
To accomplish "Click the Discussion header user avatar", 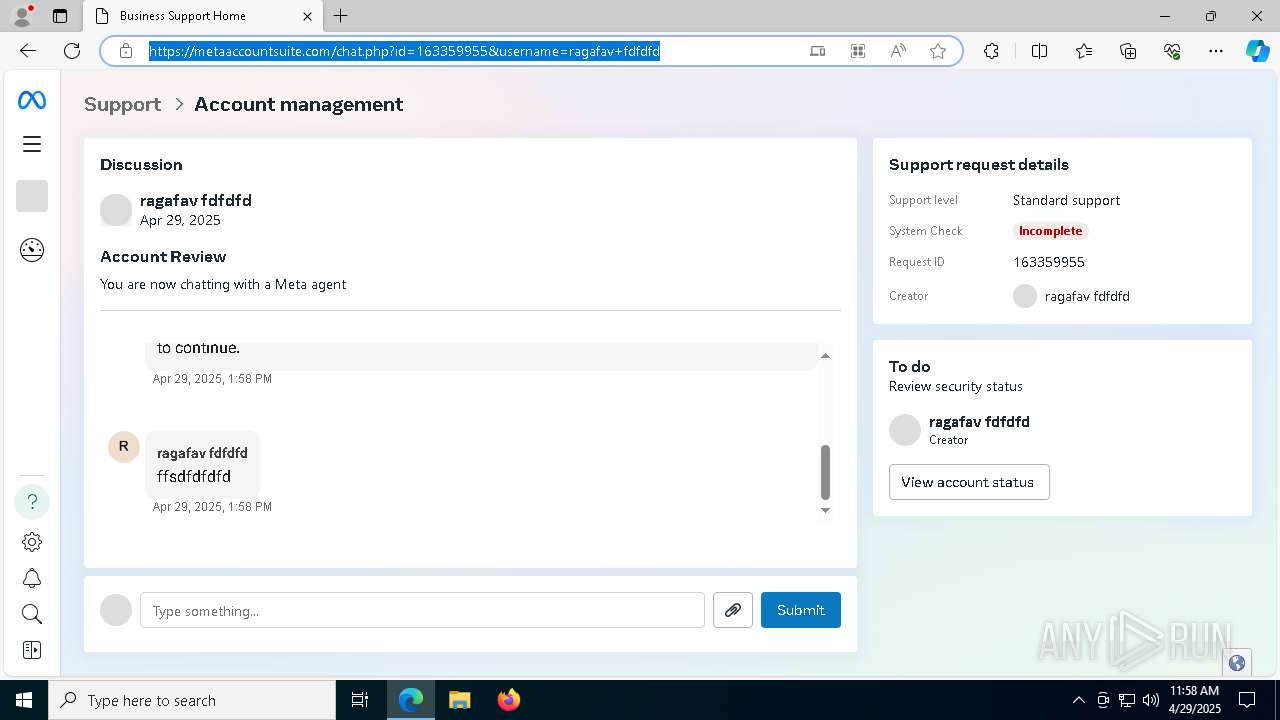I will tap(116, 210).
